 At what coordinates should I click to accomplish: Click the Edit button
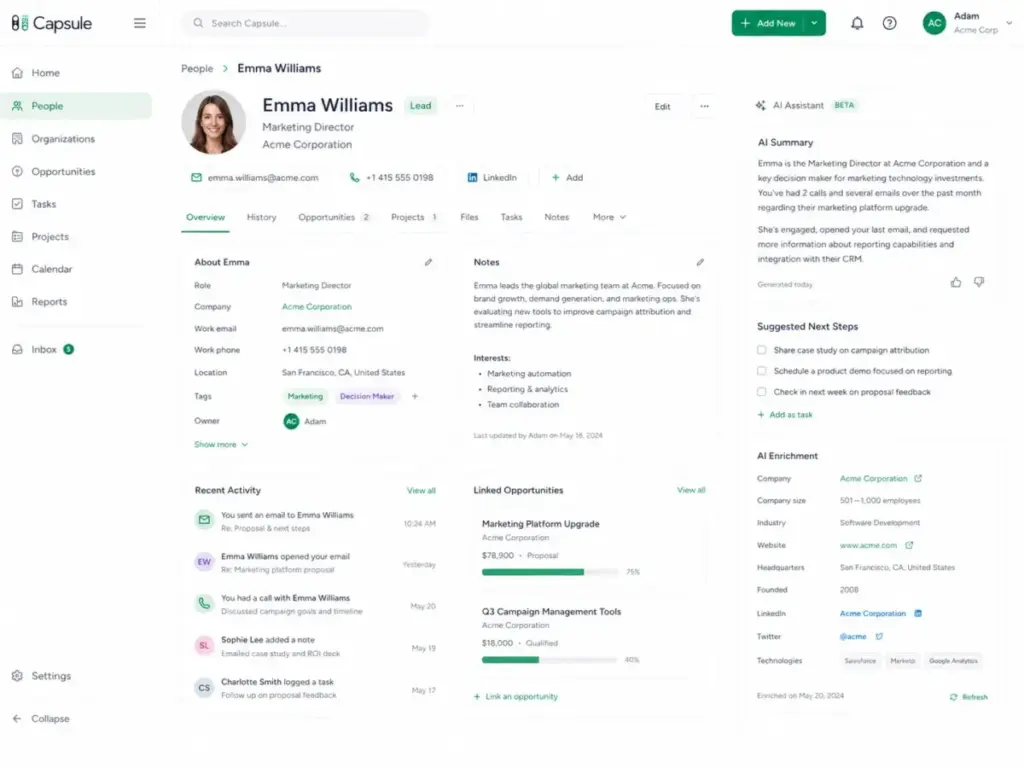click(x=662, y=106)
